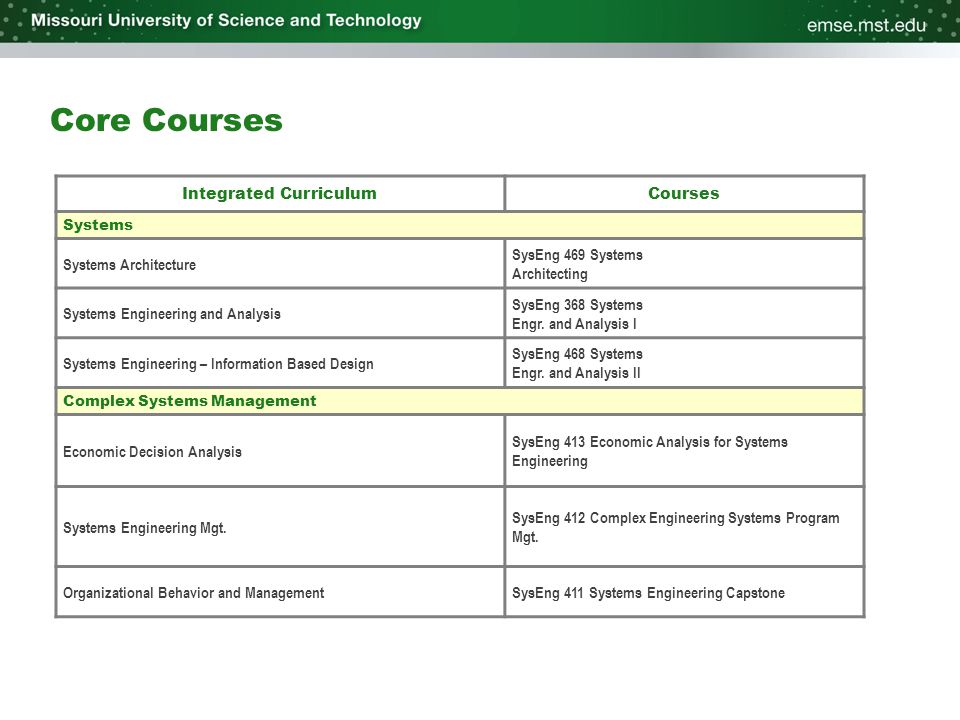The height and width of the screenshot is (720, 960).
Task: Click the Courses column header
Action: pyautogui.click(x=684, y=193)
